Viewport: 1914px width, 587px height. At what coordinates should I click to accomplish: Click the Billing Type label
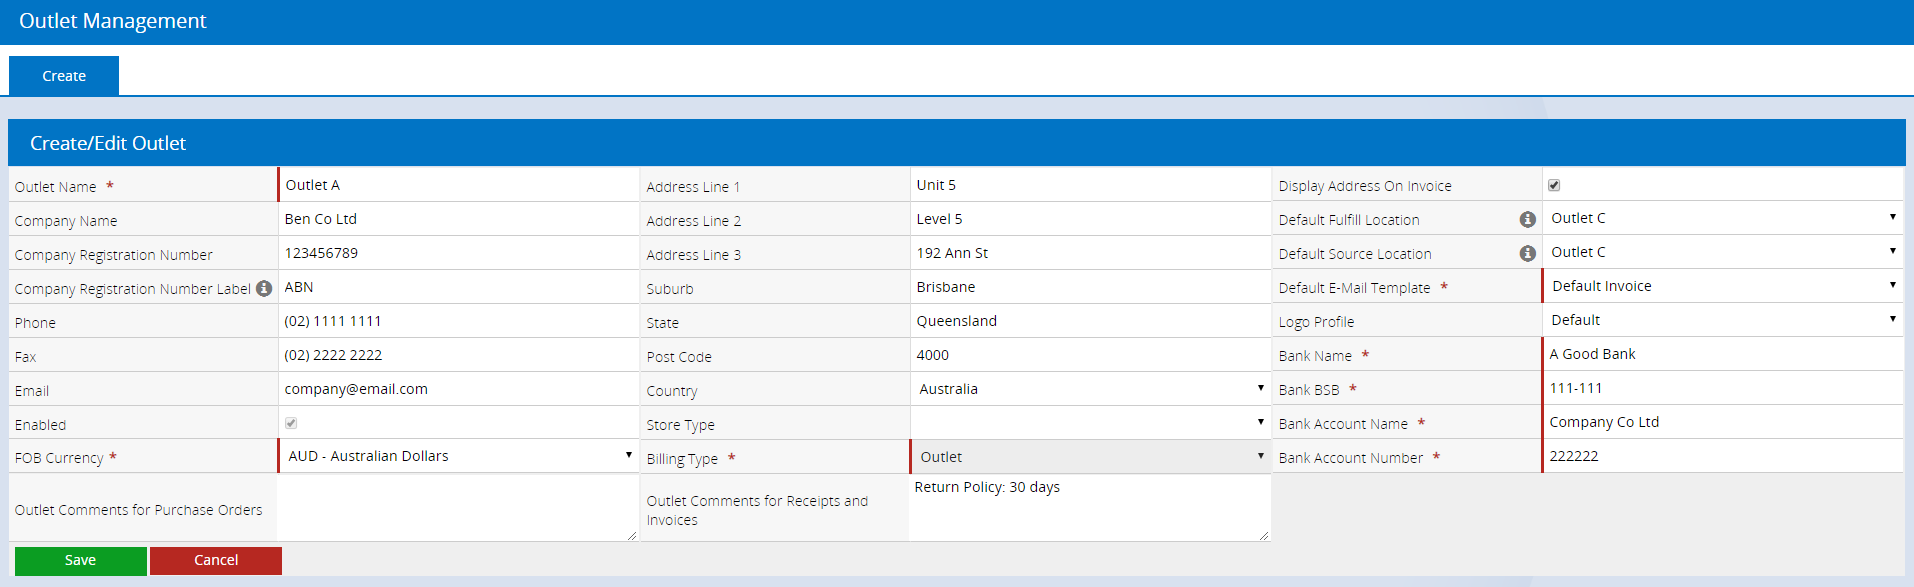point(682,459)
